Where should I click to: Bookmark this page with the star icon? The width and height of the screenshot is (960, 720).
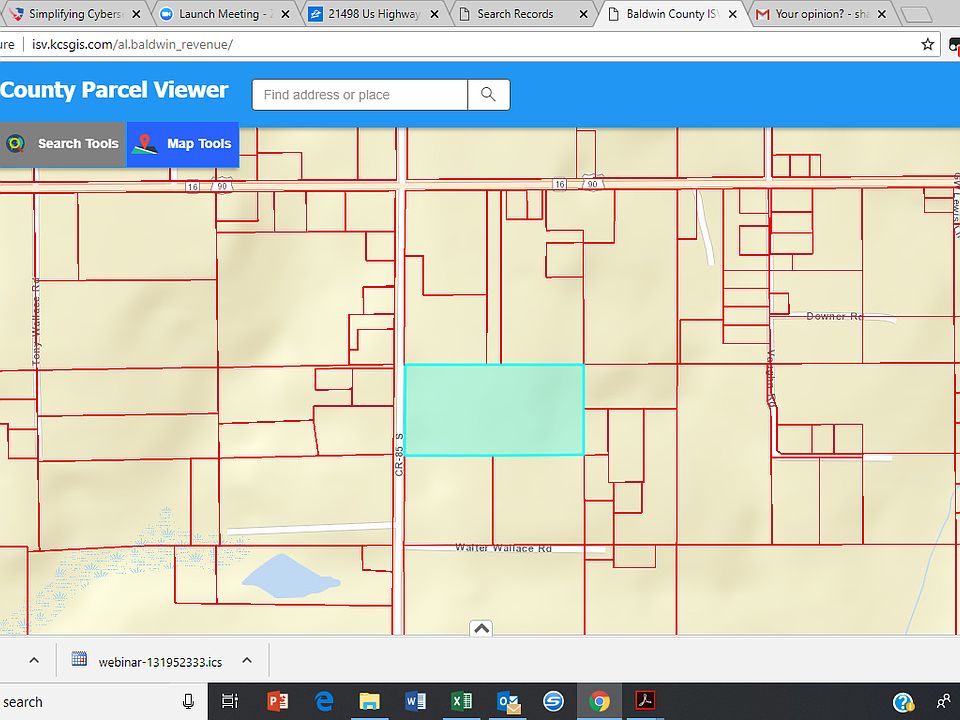click(928, 44)
